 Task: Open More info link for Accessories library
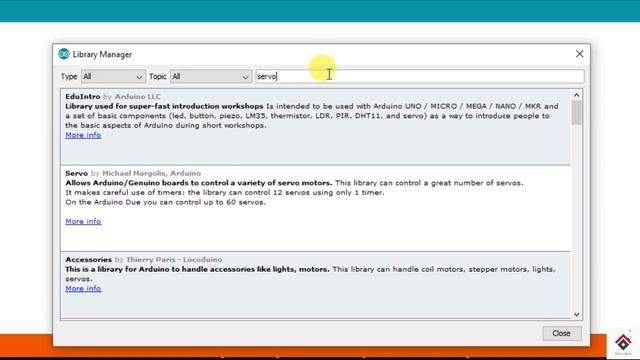83,289
